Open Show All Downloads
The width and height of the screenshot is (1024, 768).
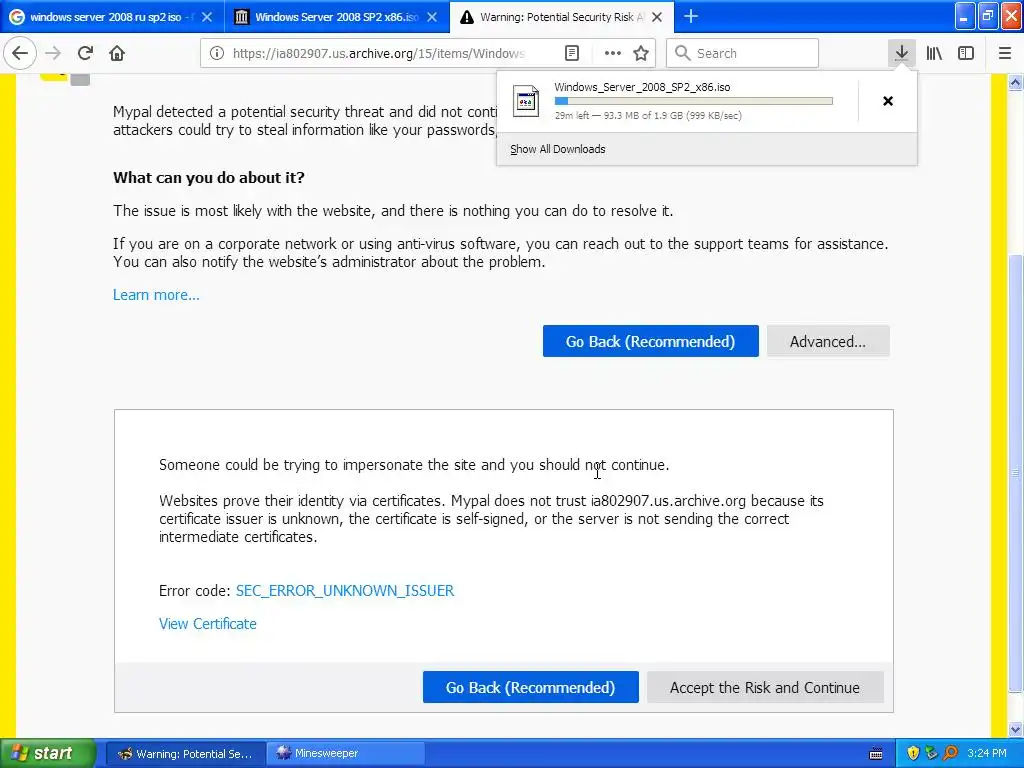coord(558,149)
